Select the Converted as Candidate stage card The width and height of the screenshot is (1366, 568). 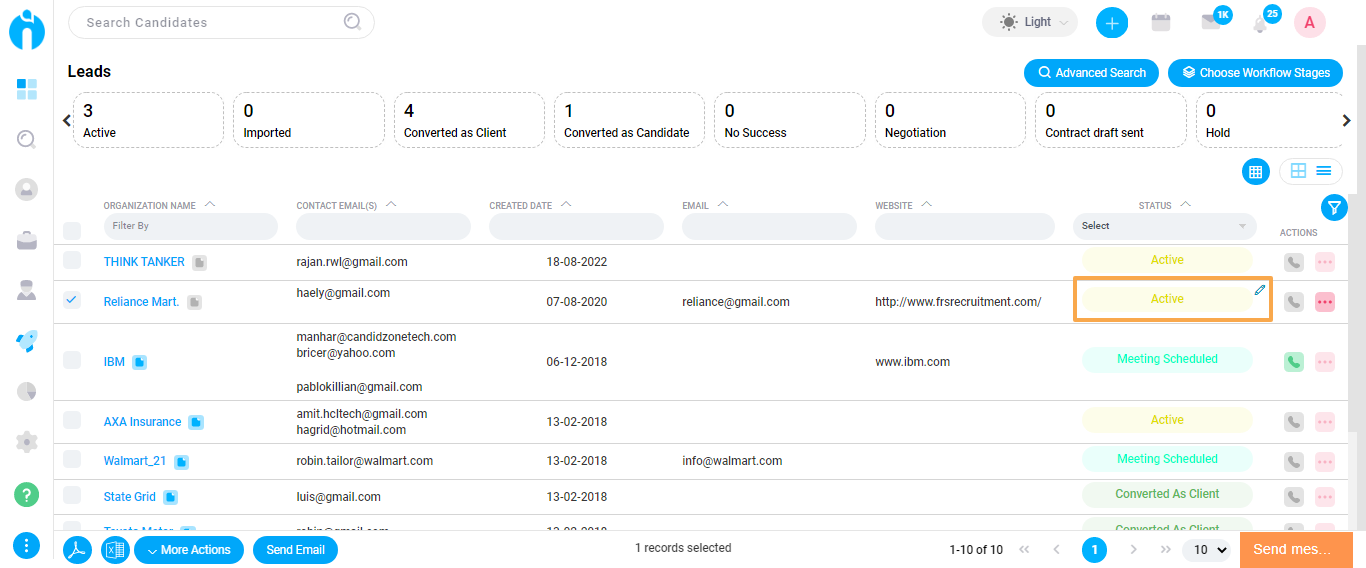click(x=630, y=120)
